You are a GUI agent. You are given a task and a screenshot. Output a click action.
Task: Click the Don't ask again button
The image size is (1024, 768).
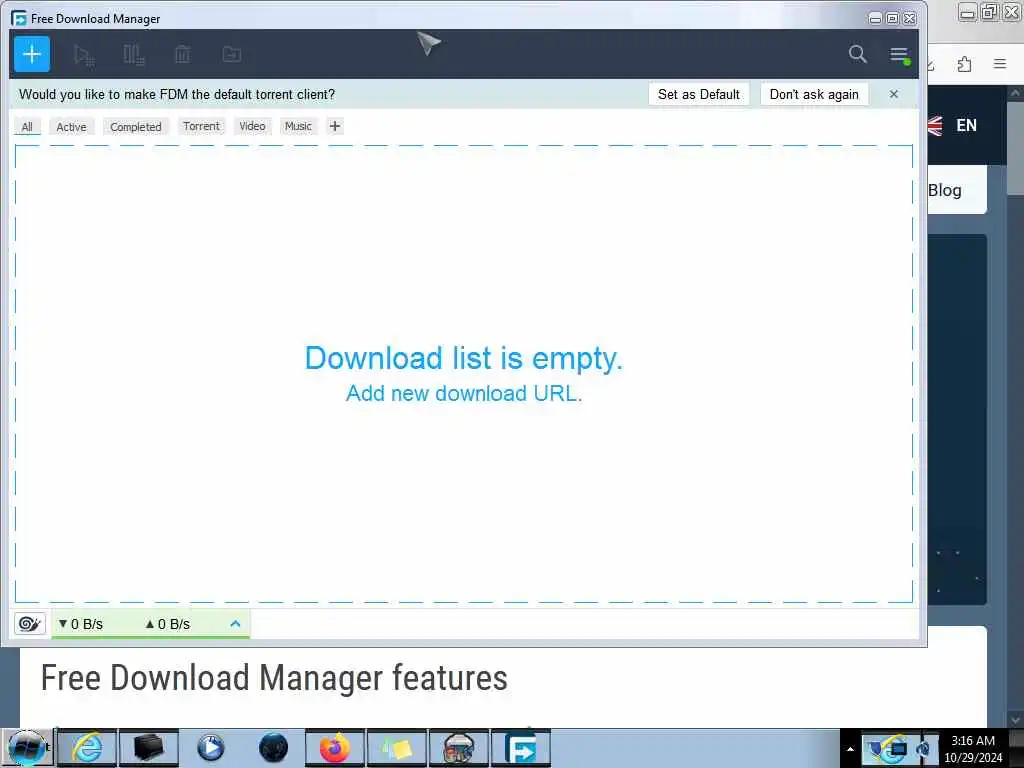[x=814, y=94]
